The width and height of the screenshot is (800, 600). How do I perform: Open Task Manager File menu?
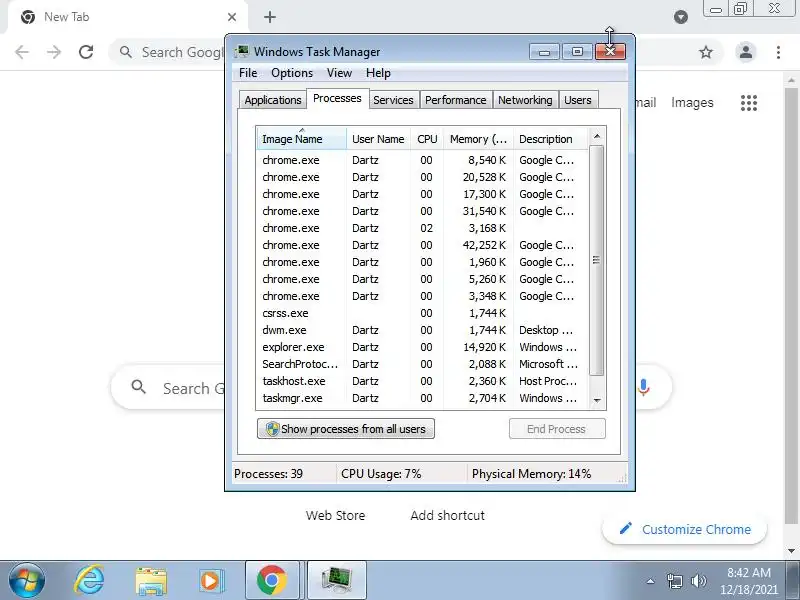pos(248,73)
